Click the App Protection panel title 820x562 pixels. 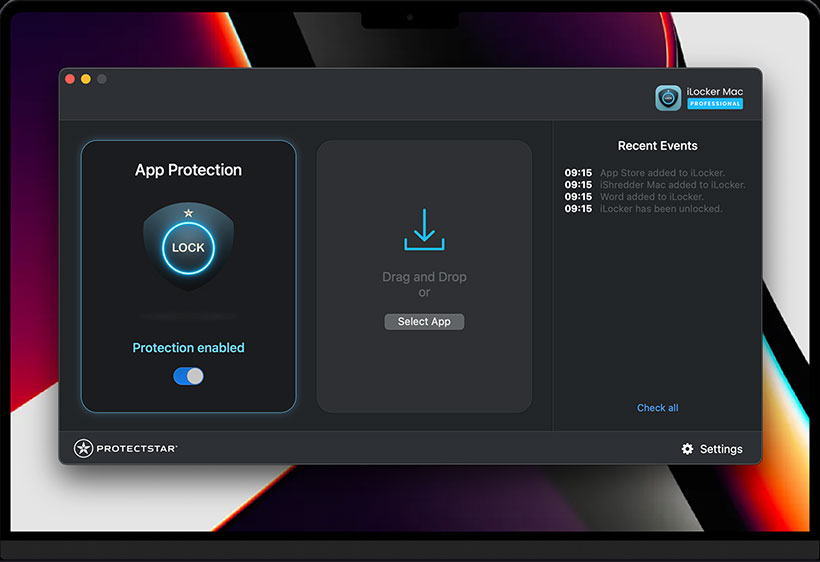[x=188, y=170]
